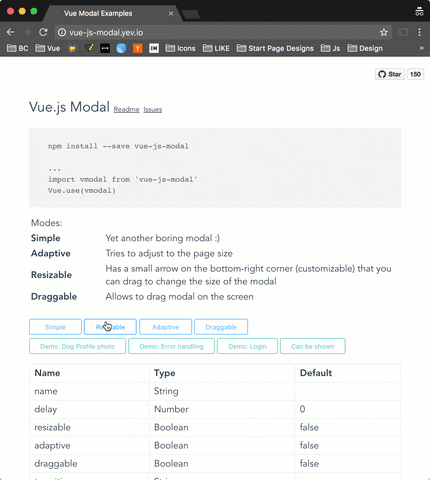
Task: Close the Vue Modal Examples tab
Action: [171, 13]
